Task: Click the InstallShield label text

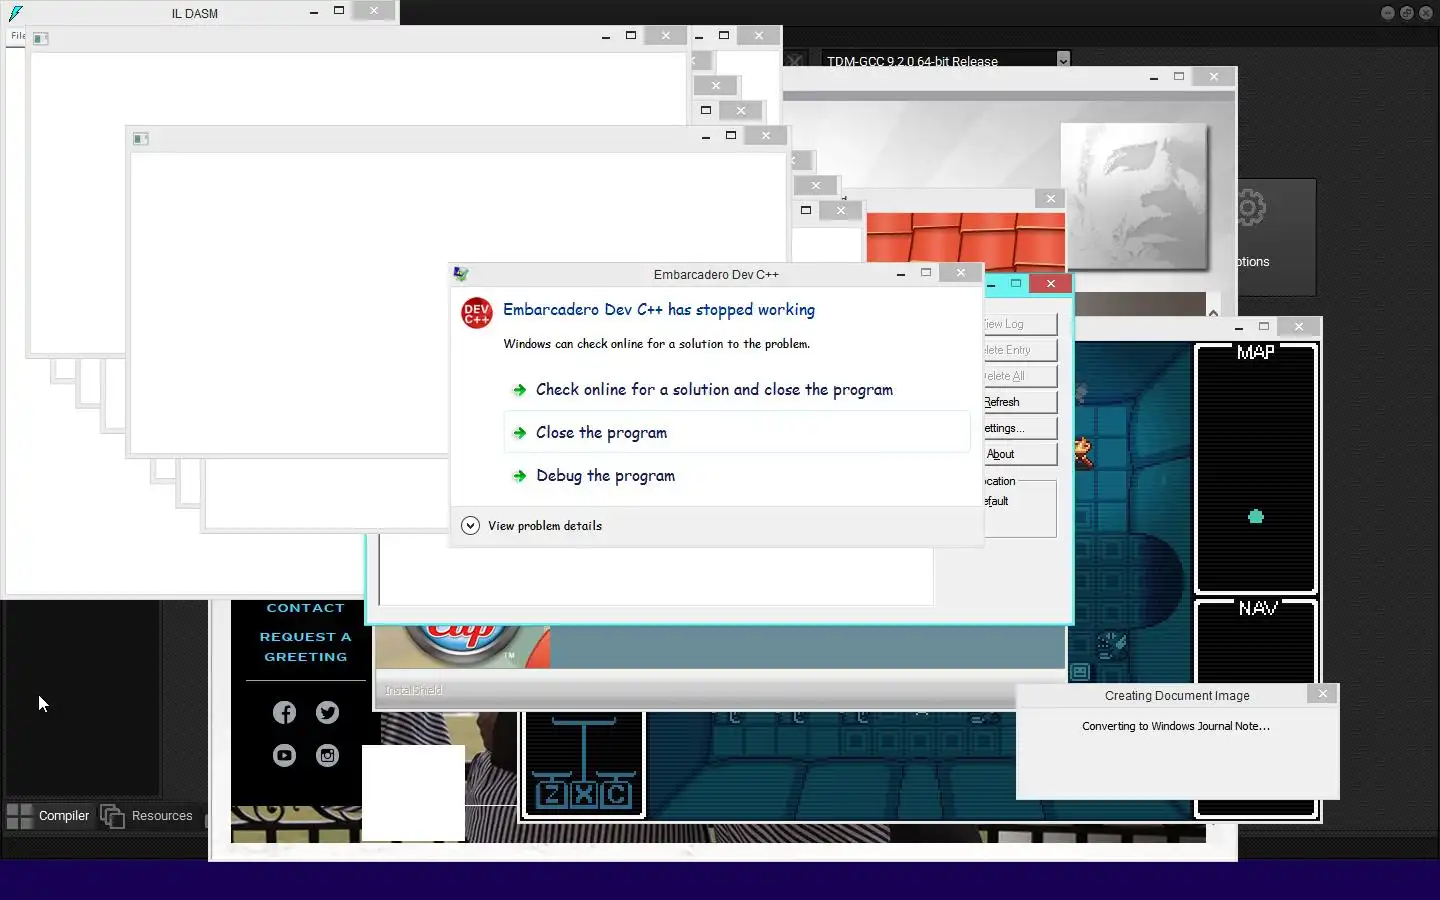Action: 413,690
